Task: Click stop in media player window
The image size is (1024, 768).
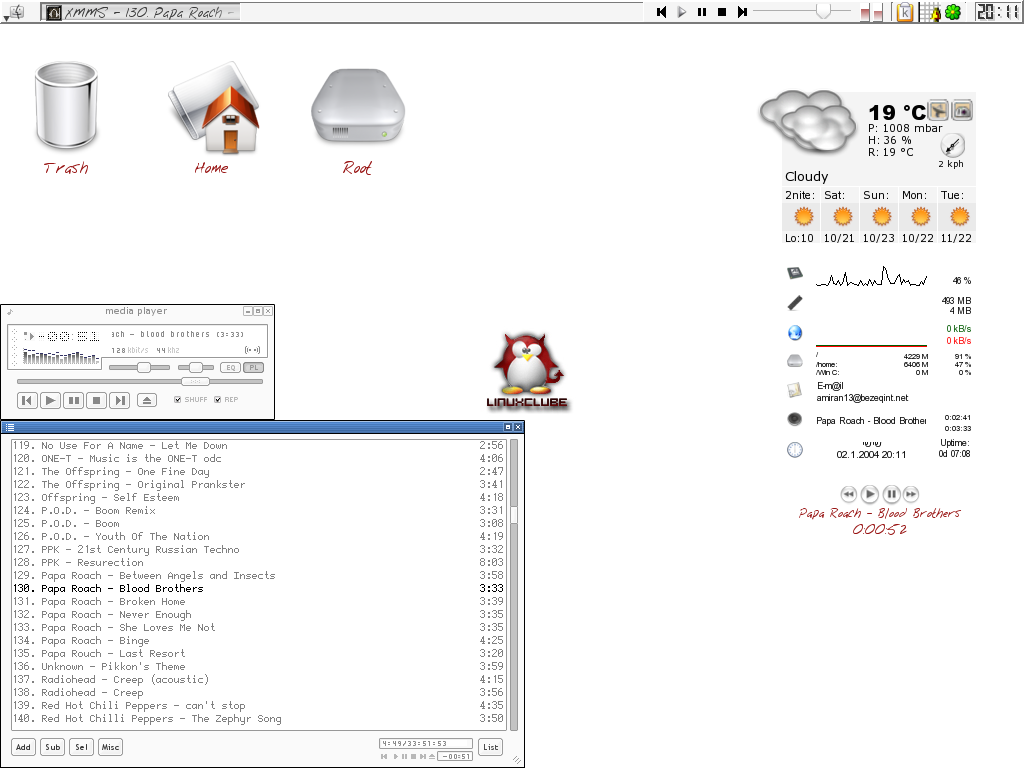Action: pos(97,400)
